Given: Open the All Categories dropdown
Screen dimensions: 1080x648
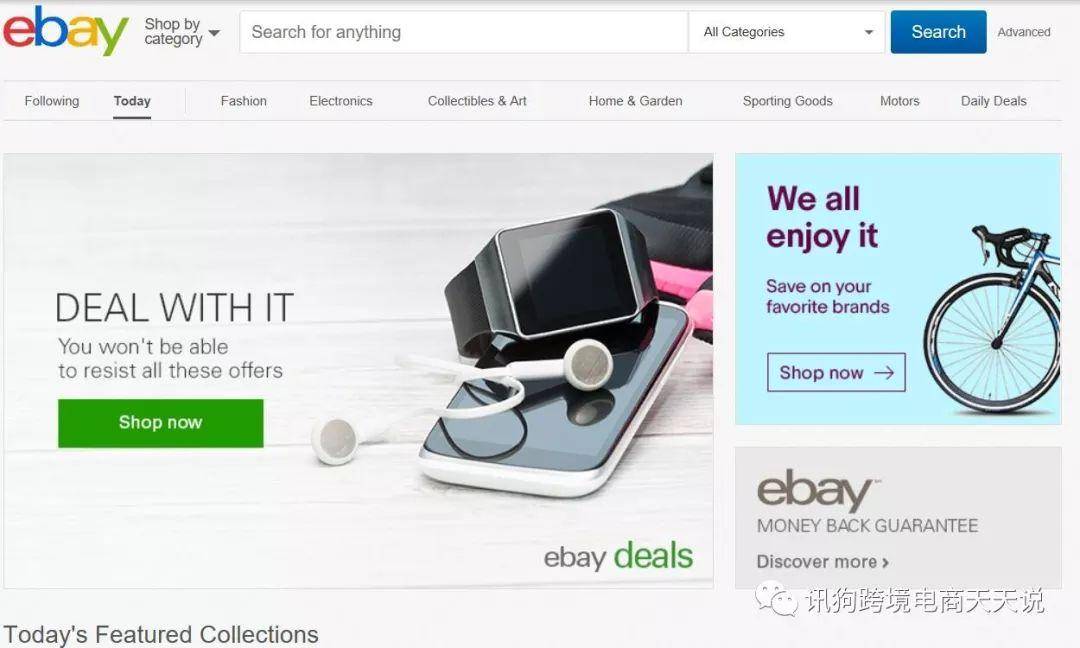Looking at the screenshot, I should [x=787, y=32].
